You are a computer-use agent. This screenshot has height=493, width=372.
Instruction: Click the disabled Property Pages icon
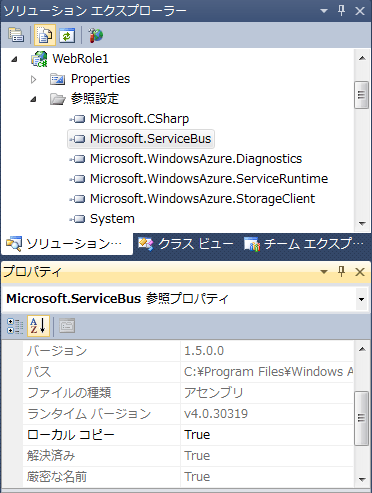click(x=67, y=326)
